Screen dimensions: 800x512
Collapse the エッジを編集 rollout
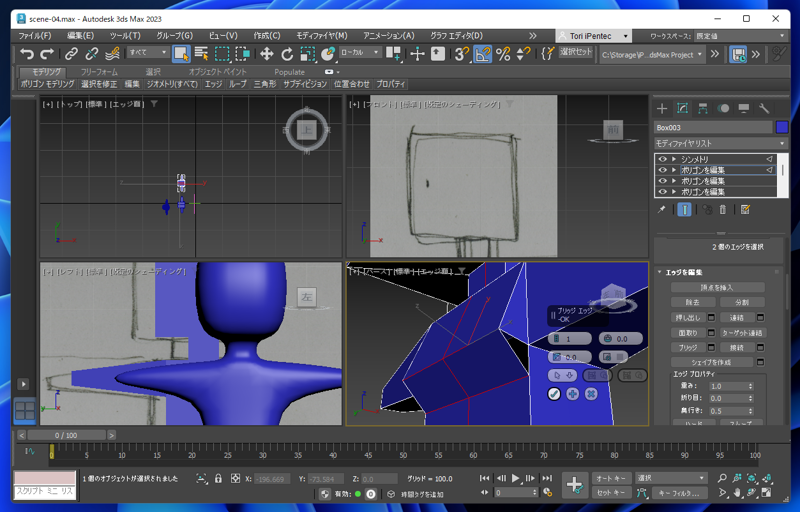tap(660, 272)
